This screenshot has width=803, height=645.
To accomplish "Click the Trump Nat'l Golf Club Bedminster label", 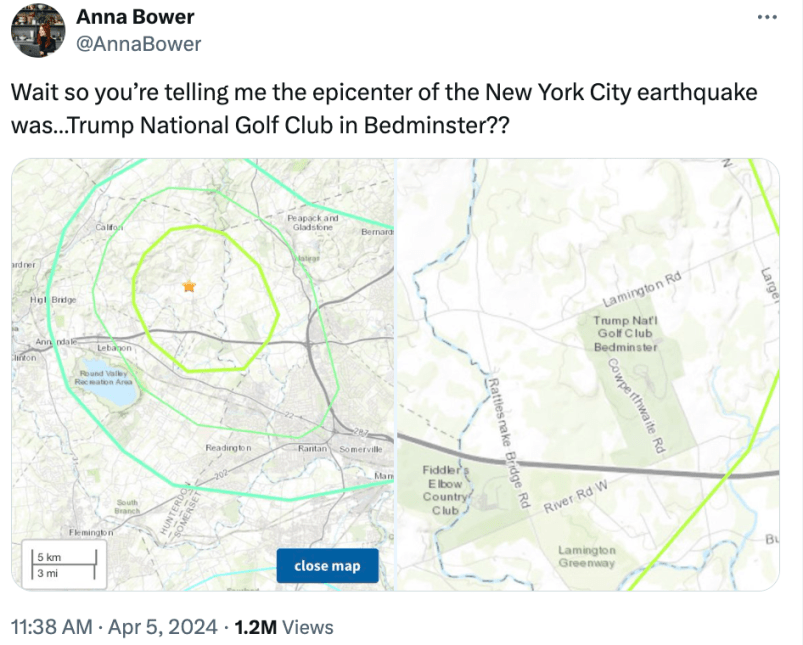I will pyautogui.click(x=626, y=333).
